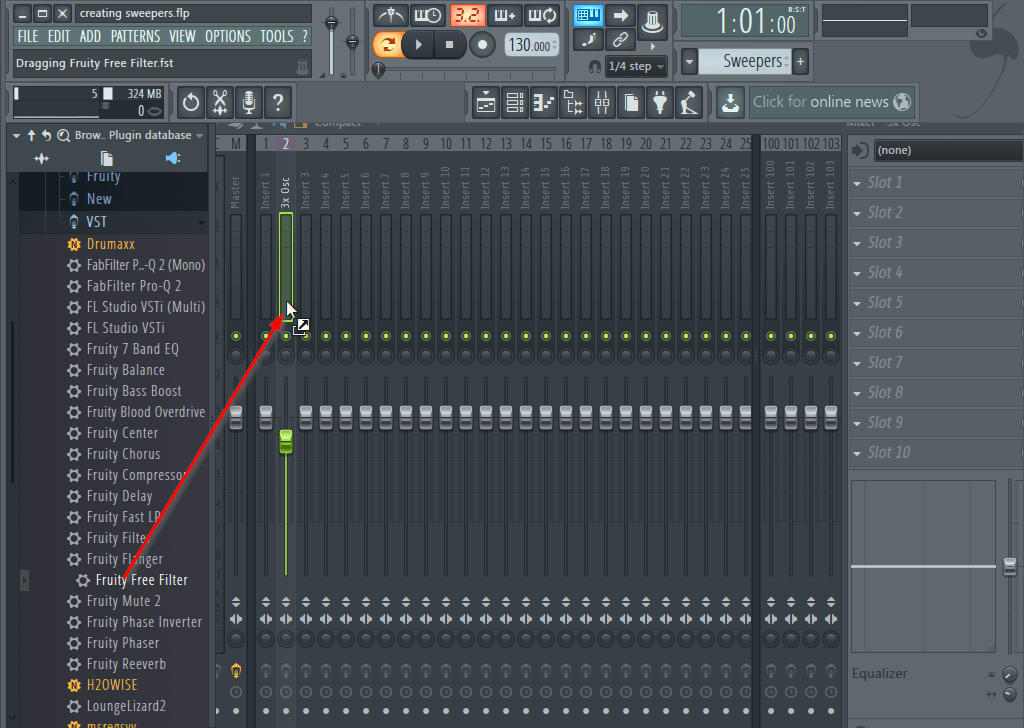This screenshot has width=1024, height=728.
Task: Select Drumaxx in the plugin list
Action: [110, 244]
